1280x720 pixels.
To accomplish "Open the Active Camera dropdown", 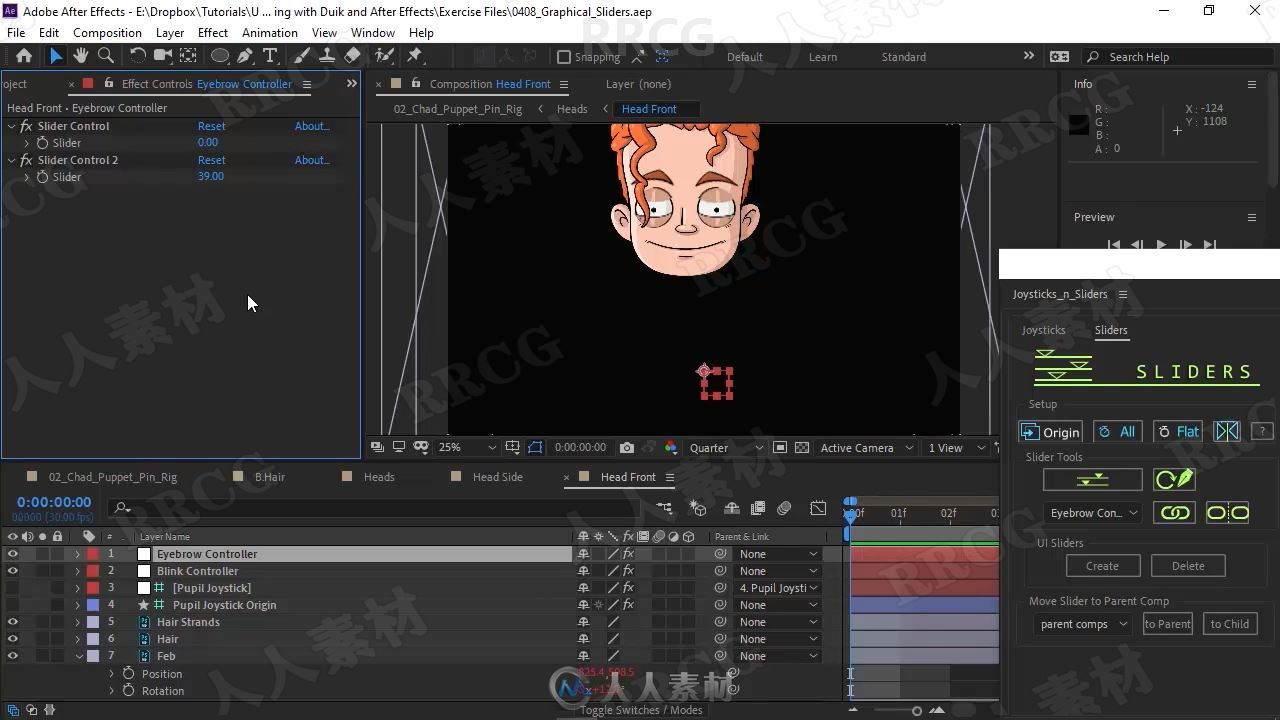I will pyautogui.click(x=866, y=448).
